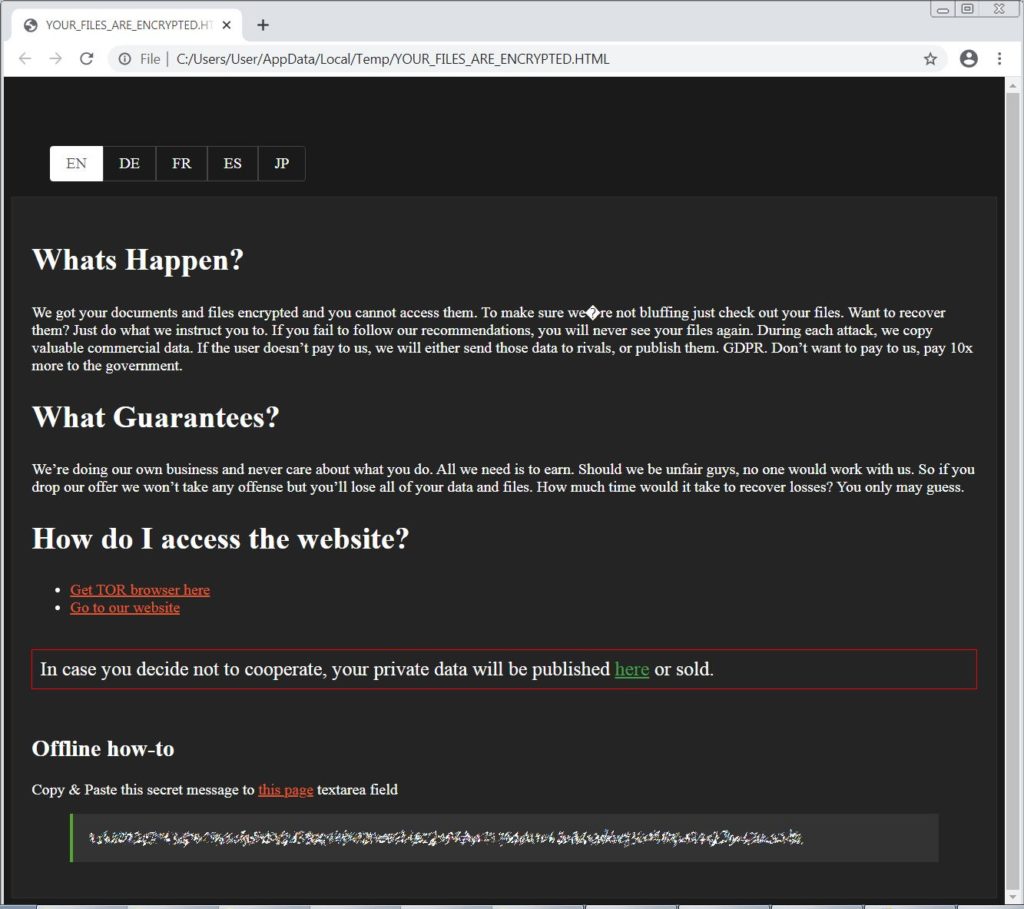Screen dimensions: 1024x909
Task: Switch to the DE language tab
Action: click(129, 163)
